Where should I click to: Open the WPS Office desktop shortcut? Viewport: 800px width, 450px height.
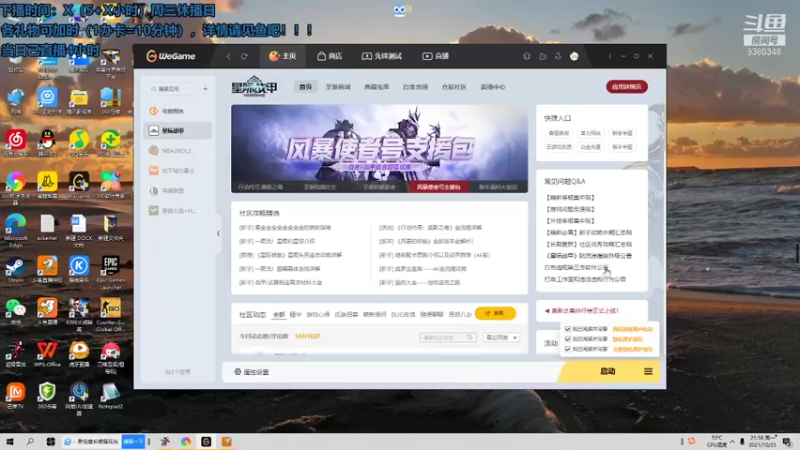[x=47, y=354]
